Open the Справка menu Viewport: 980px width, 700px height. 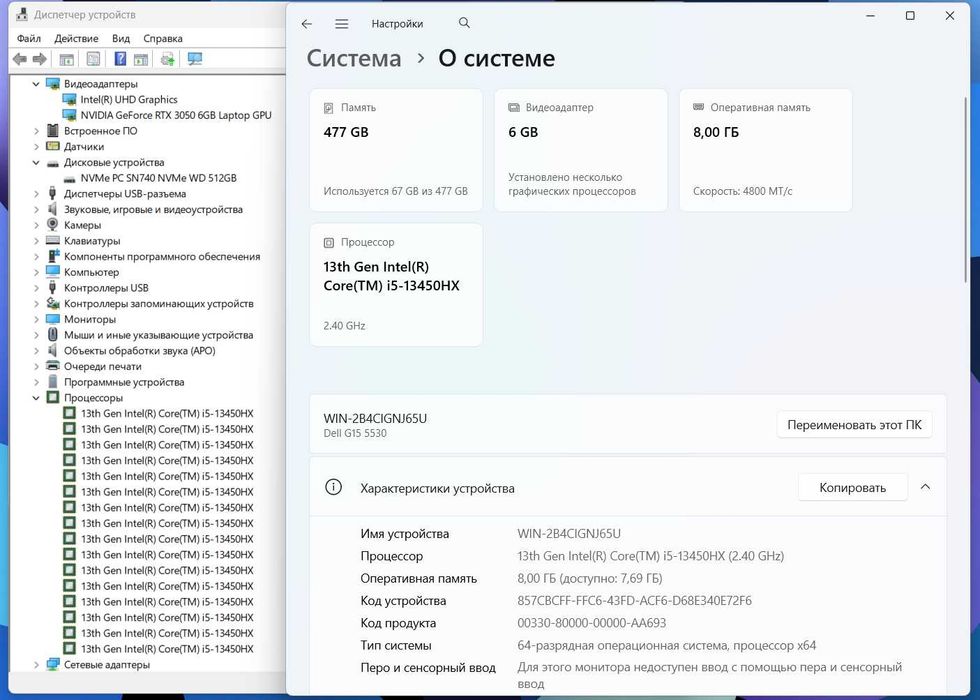(x=162, y=38)
